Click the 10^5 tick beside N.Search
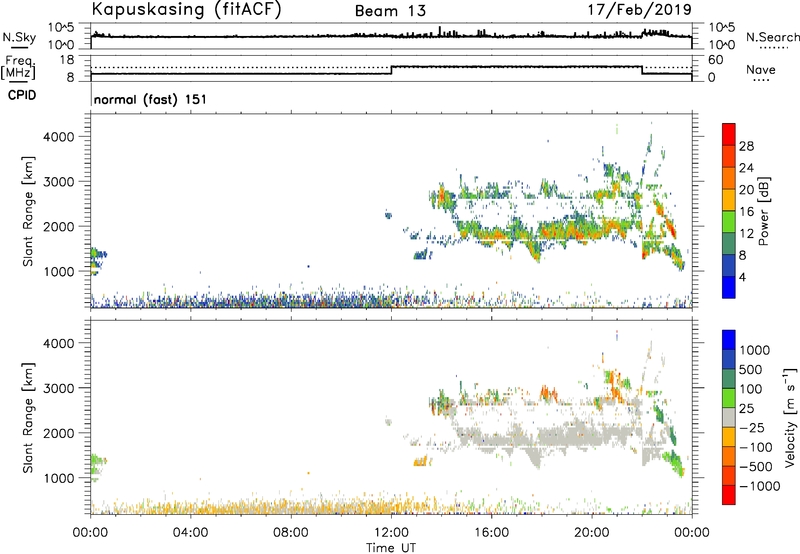 (x=721, y=28)
